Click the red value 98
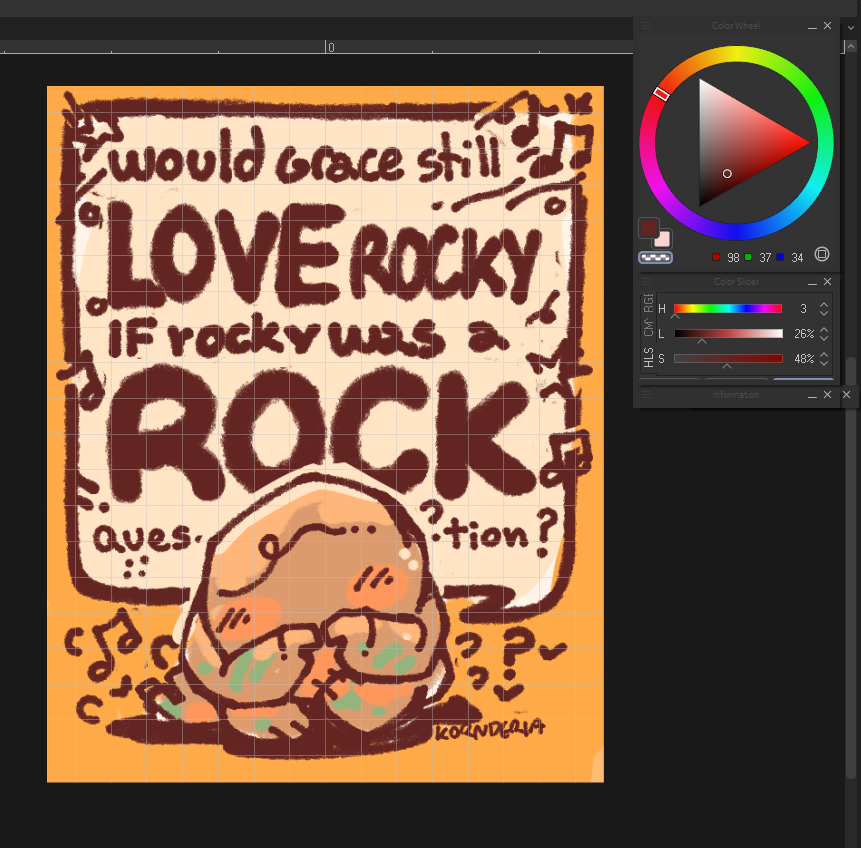 pyautogui.click(x=733, y=258)
